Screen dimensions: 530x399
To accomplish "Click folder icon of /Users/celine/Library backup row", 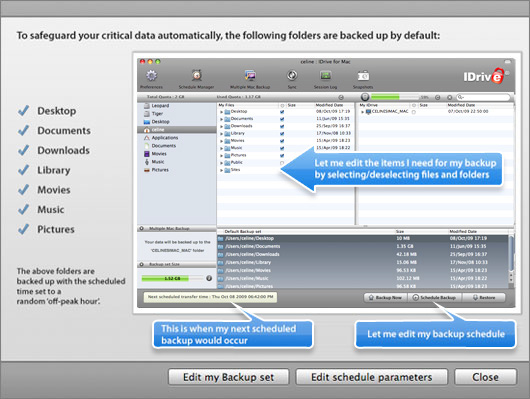I will (221, 263).
